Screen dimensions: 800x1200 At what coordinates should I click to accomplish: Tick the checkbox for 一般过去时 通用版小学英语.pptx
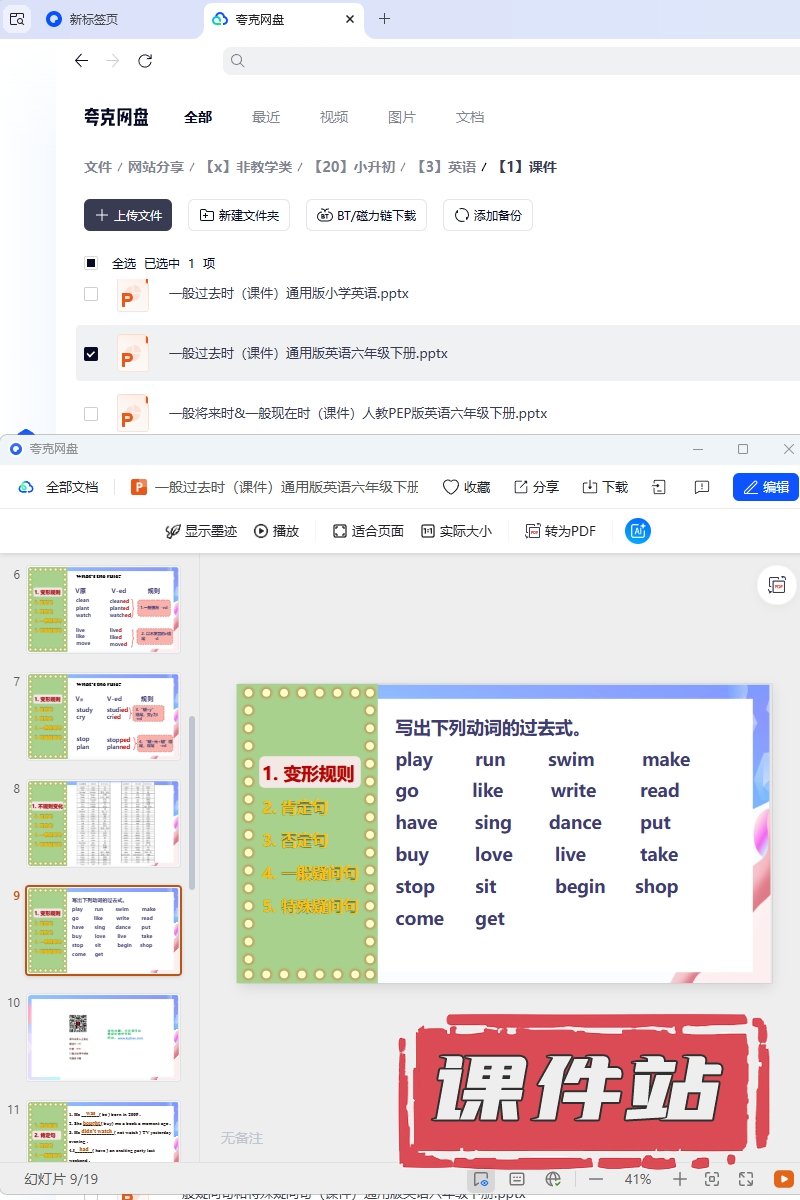click(91, 294)
